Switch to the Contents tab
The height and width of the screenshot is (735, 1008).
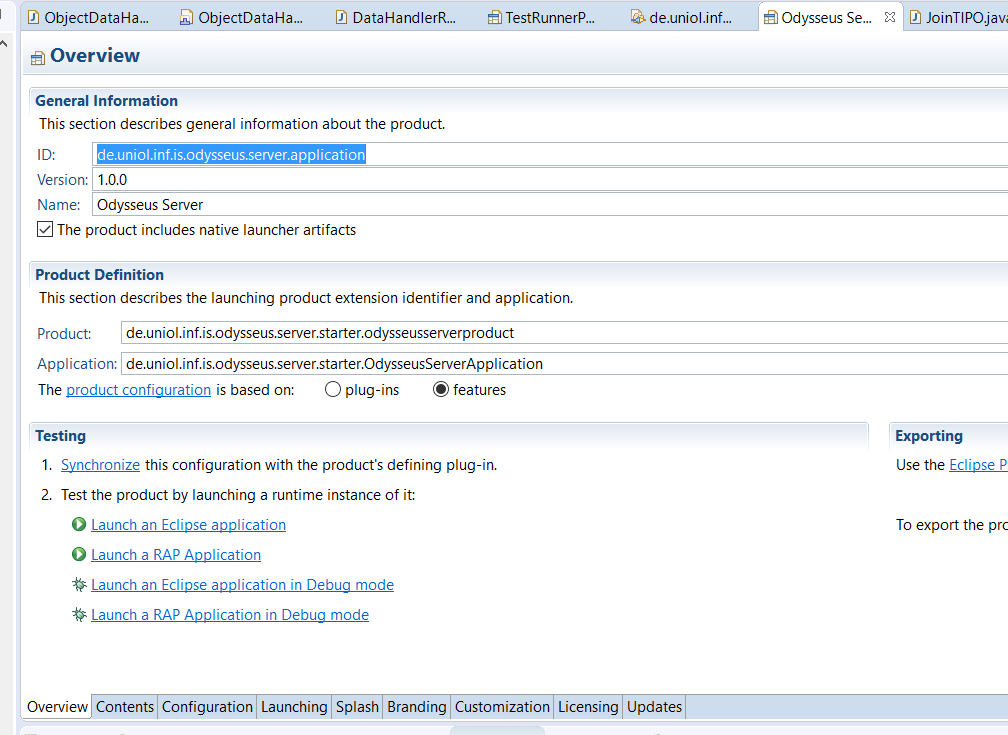click(125, 707)
